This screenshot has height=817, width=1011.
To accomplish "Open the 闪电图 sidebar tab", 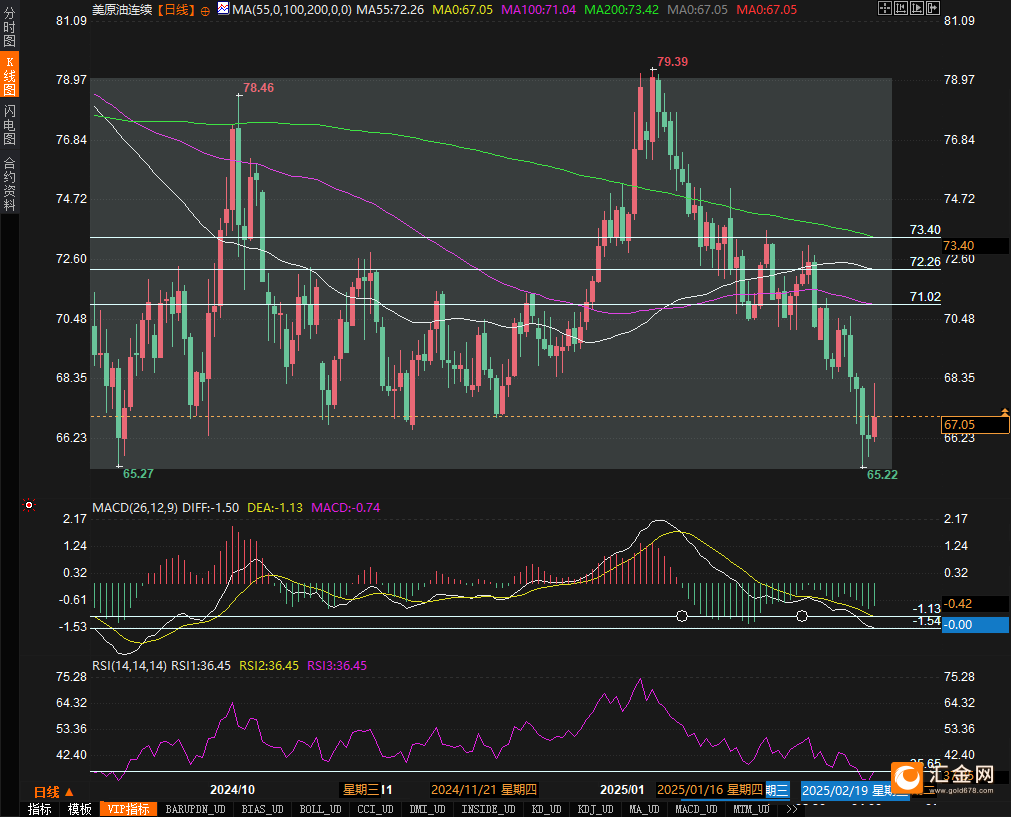I will 9,125.
